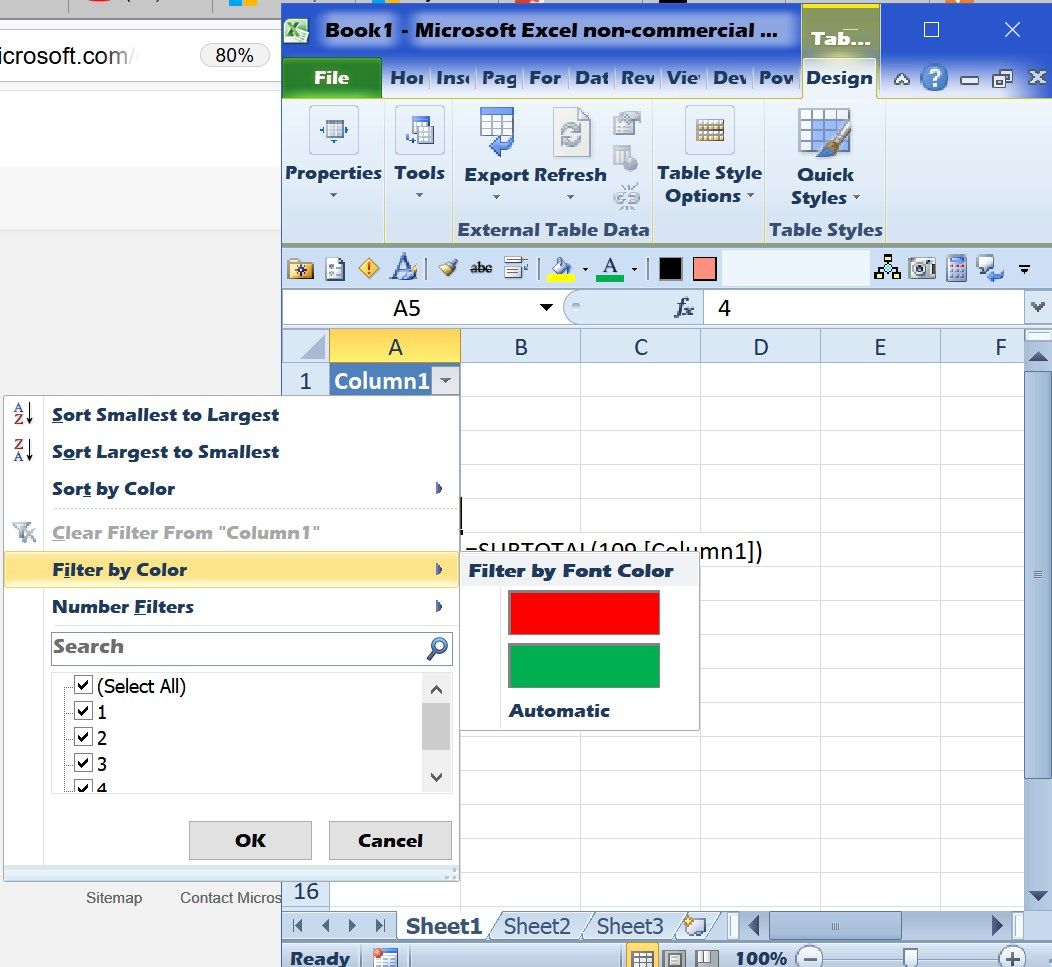
Task: Collapse the ribbon with the caret icon
Action: [902, 79]
